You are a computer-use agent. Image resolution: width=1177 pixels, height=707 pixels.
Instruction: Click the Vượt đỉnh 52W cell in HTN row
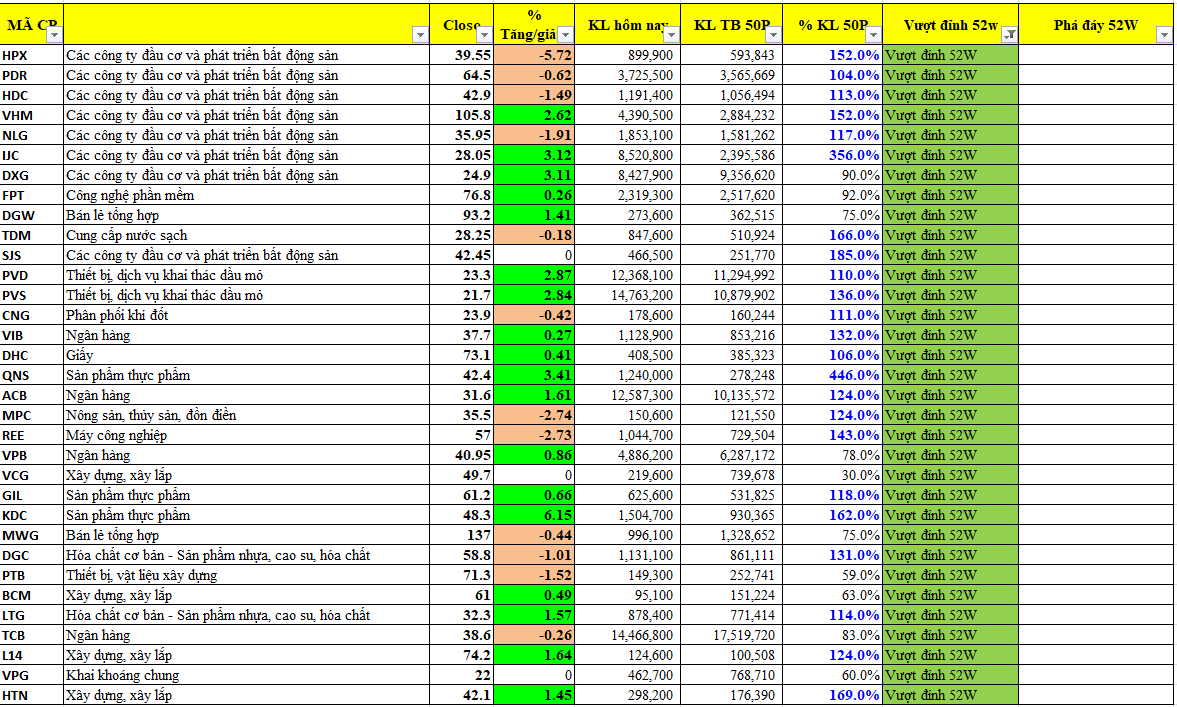pos(950,695)
